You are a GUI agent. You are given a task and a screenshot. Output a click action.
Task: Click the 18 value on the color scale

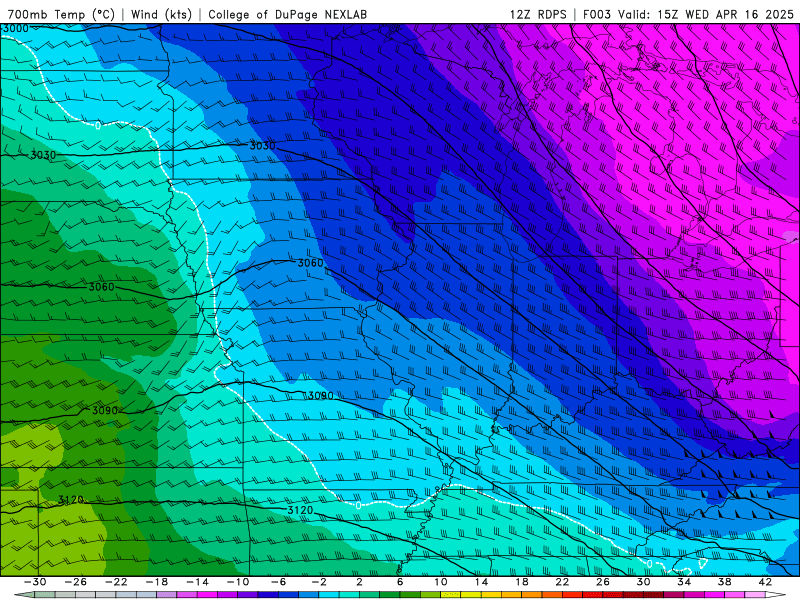pyautogui.click(x=522, y=582)
